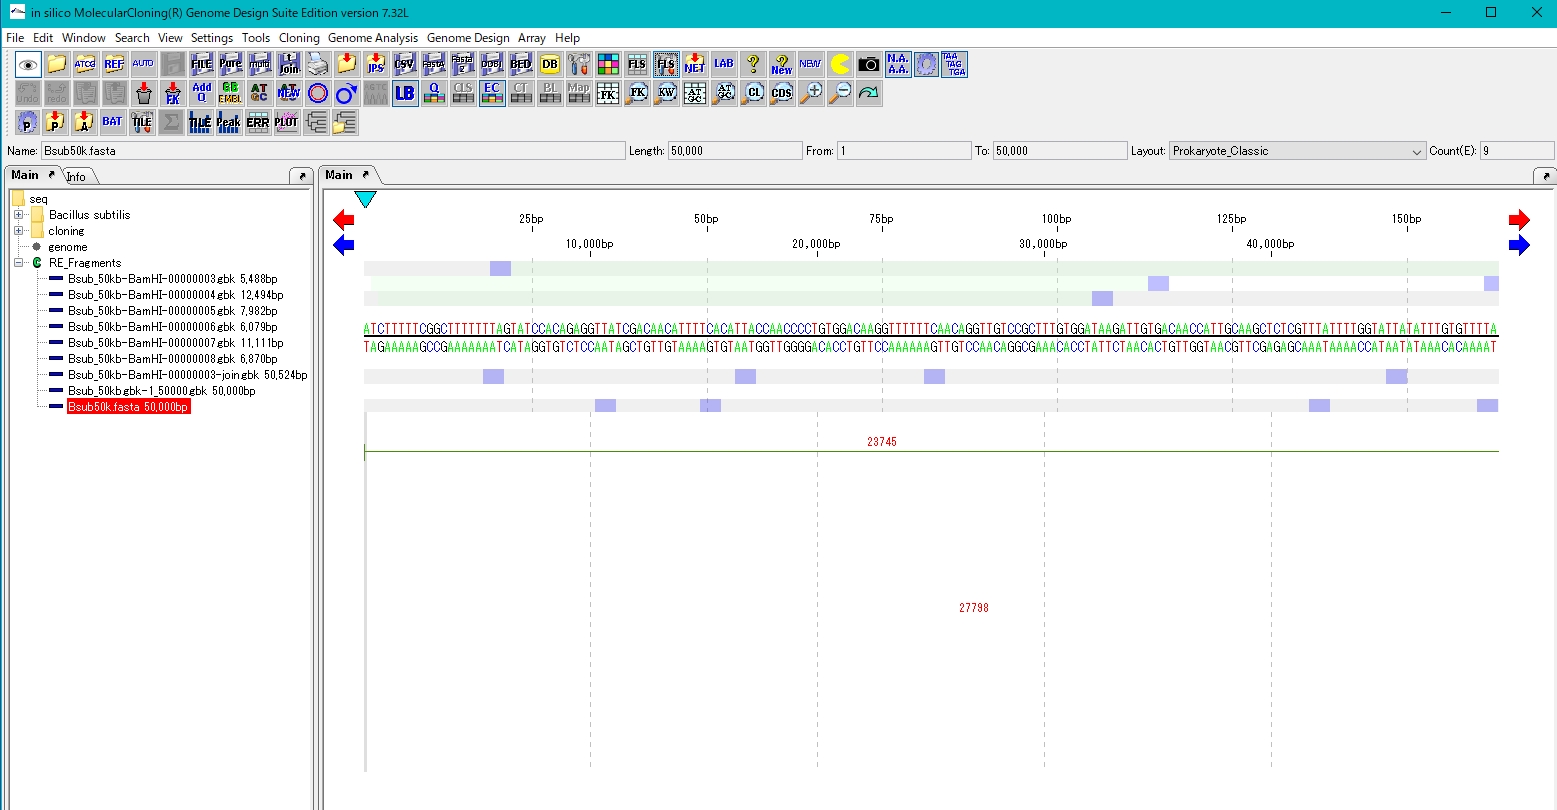The width and height of the screenshot is (1557, 810).
Task: Click the cyan triangle position marker
Action: pos(366,199)
